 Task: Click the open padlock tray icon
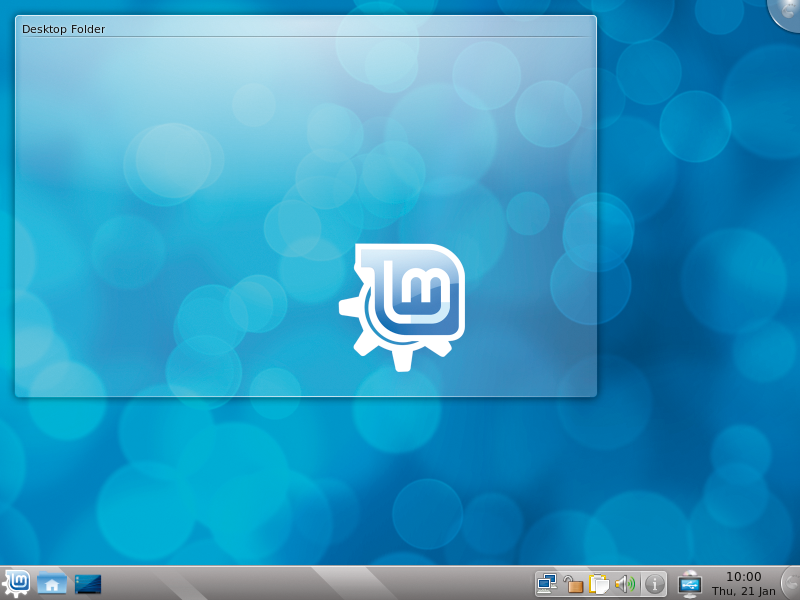pyautogui.click(x=573, y=584)
